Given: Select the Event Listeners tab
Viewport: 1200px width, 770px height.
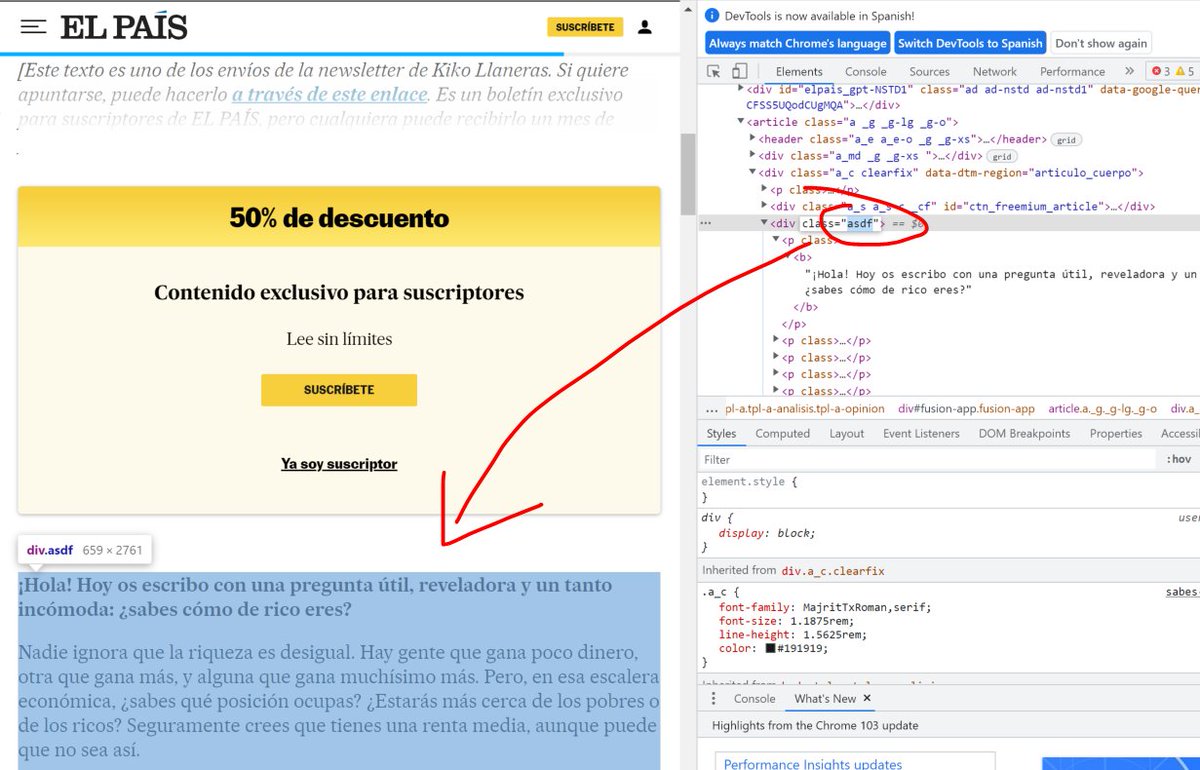Looking at the screenshot, I should (921, 433).
